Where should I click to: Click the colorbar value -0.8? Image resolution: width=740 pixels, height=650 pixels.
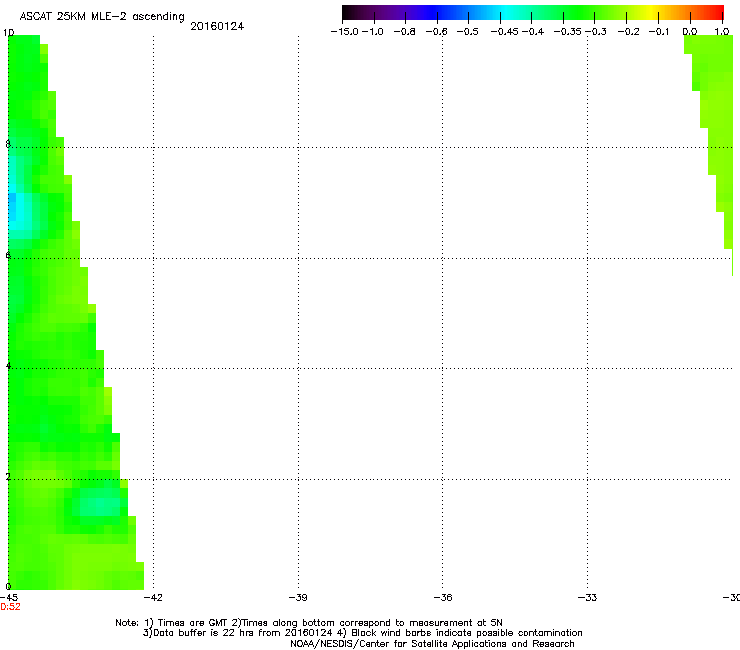[404, 32]
